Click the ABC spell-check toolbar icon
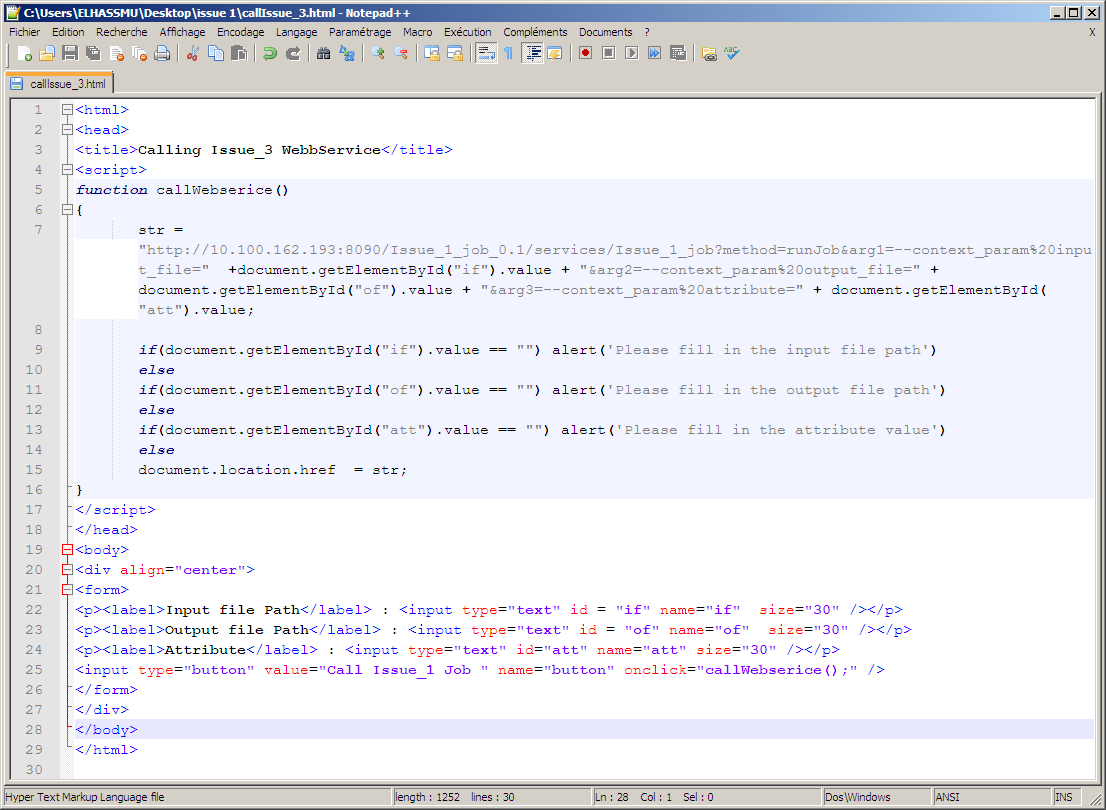This screenshot has height=810, width=1106. [732, 54]
